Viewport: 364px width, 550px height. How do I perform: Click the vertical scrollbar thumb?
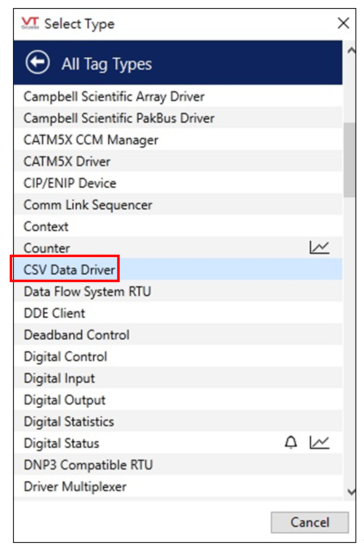pyautogui.click(x=349, y=160)
